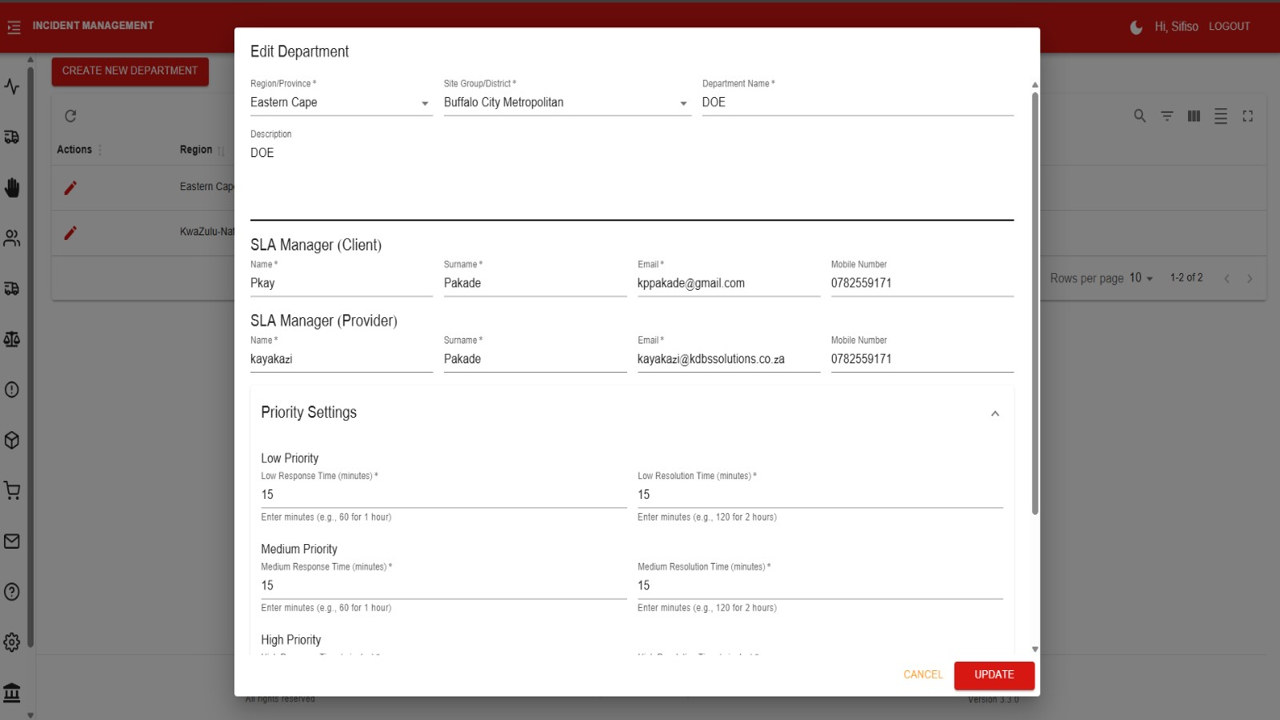
Task: Click Incident Management title
Action: point(93,26)
